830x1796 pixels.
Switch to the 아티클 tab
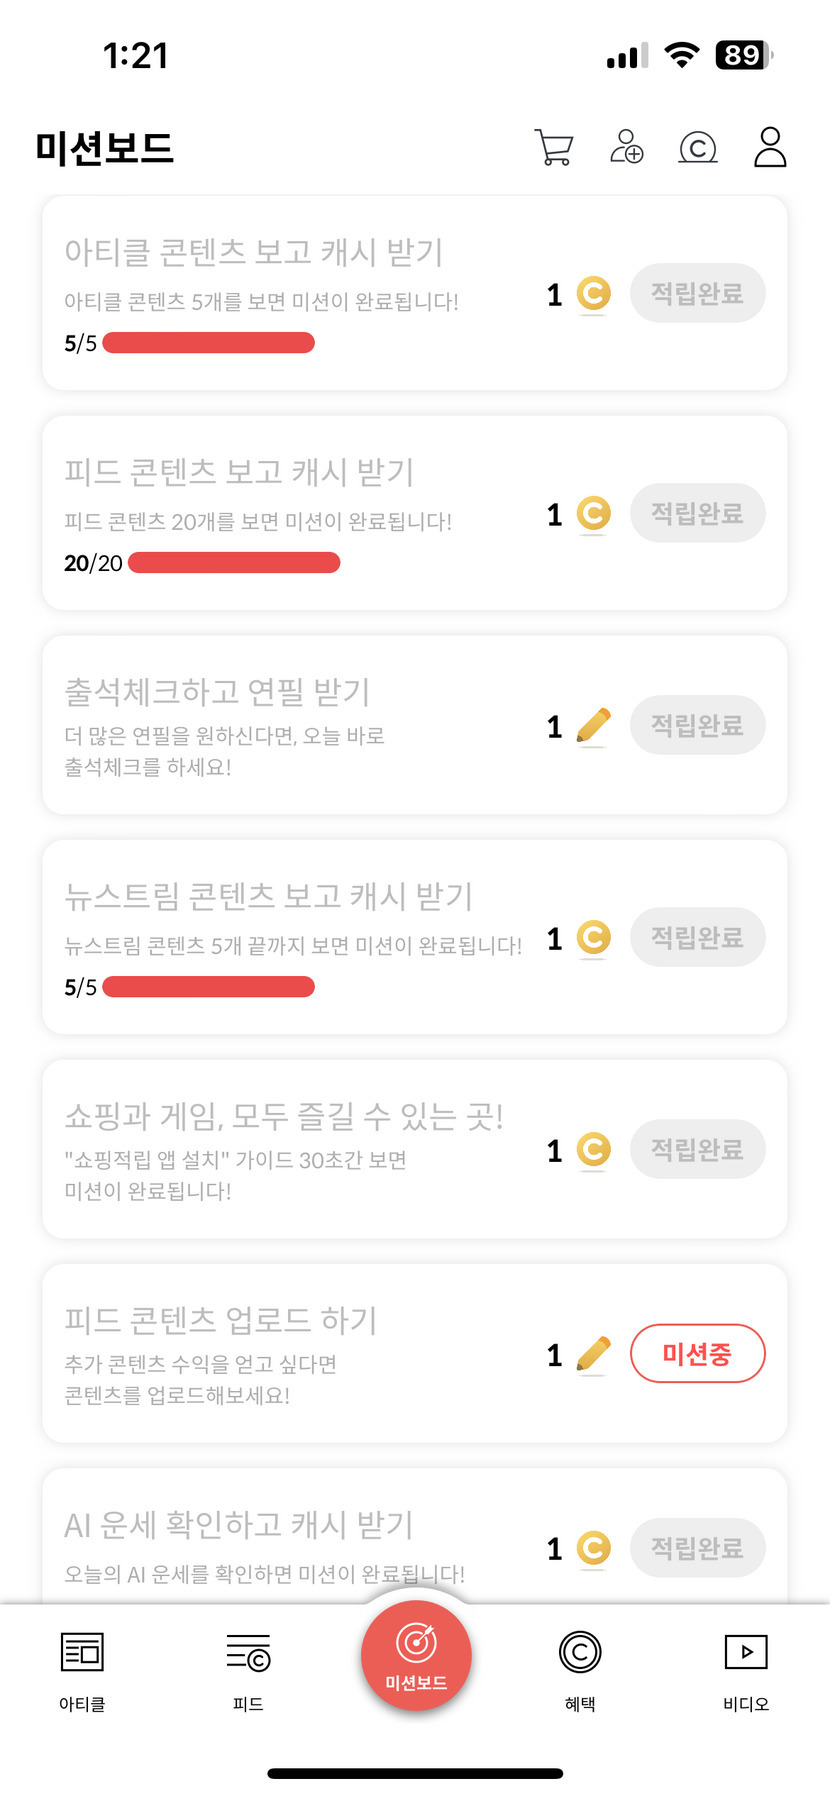[82, 1666]
